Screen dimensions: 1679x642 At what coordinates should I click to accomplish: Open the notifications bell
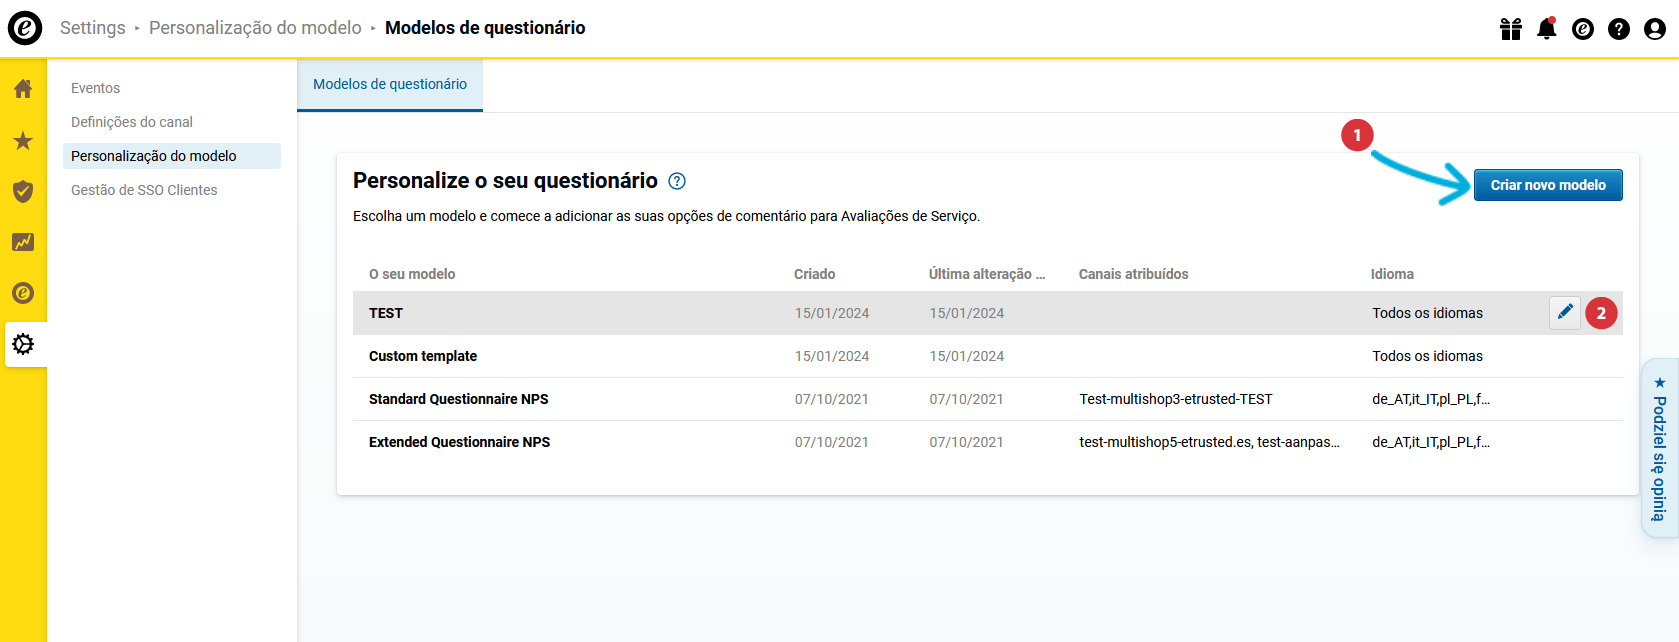[x=1546, y=29]
